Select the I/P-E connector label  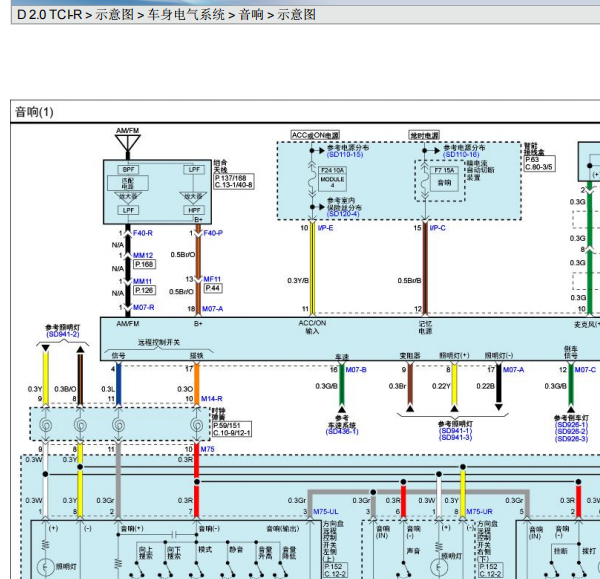coord(325,228)
